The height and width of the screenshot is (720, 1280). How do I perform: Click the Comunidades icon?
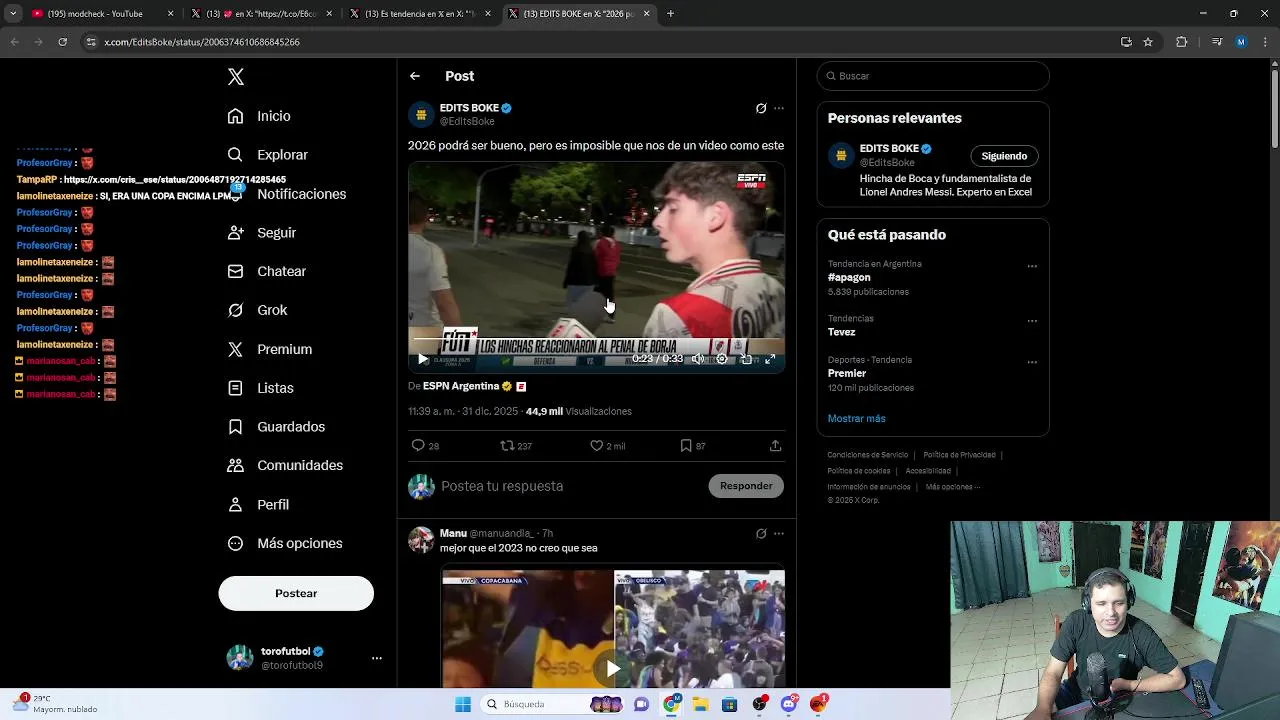pos(235,465)
